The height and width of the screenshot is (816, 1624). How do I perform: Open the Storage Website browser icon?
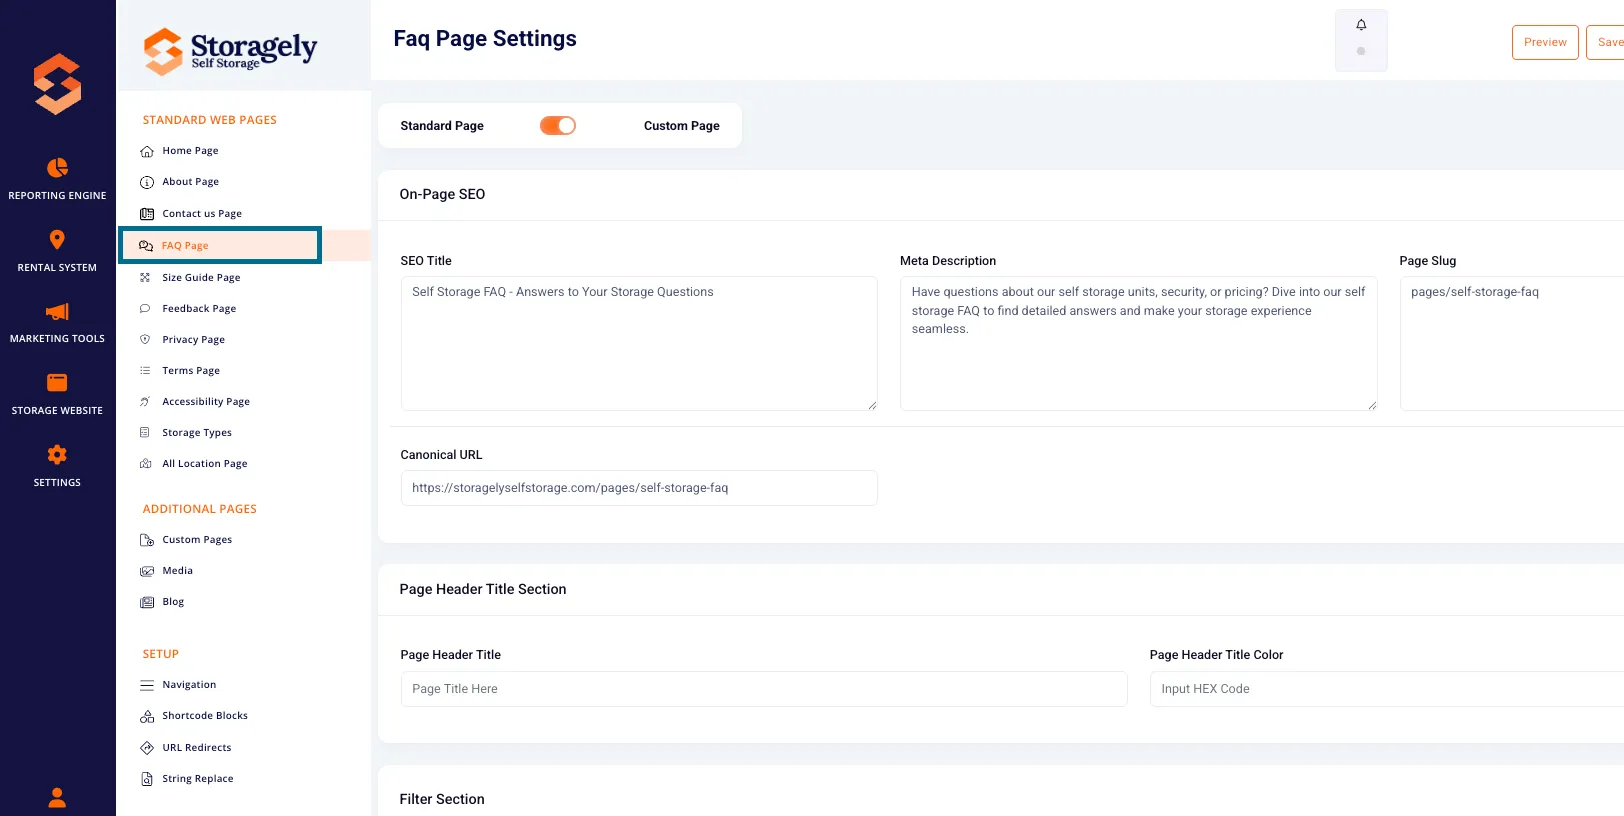pos(57,383)
